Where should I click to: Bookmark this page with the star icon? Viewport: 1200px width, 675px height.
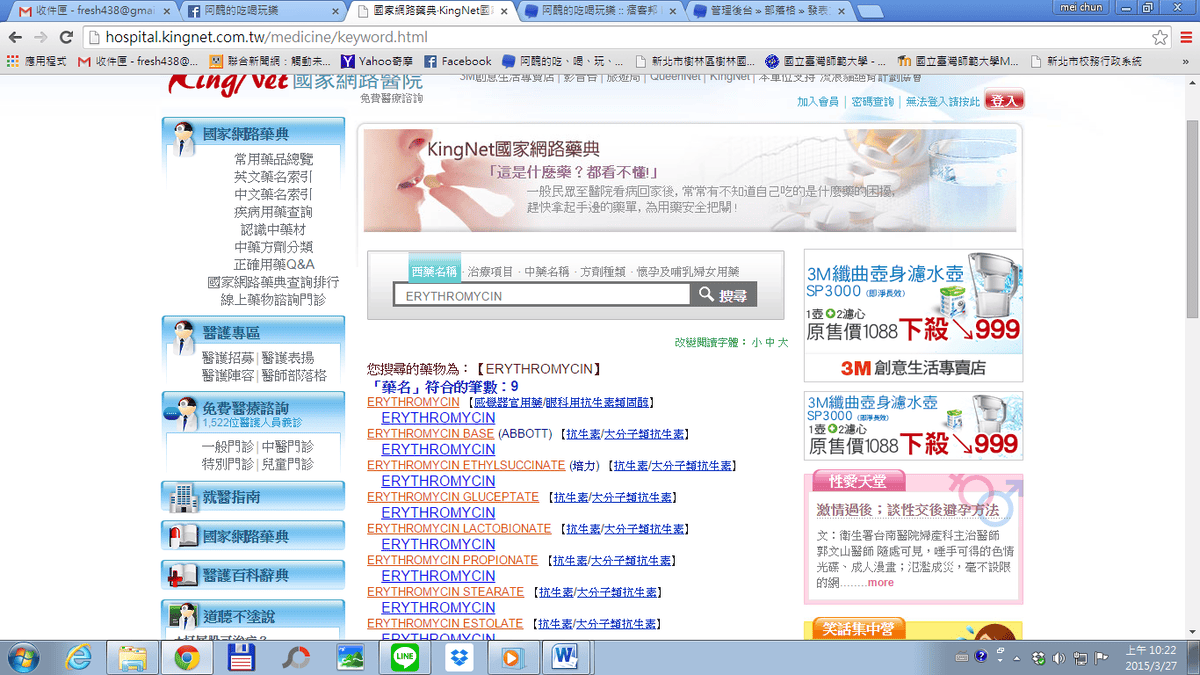[x=1159, y=38]
